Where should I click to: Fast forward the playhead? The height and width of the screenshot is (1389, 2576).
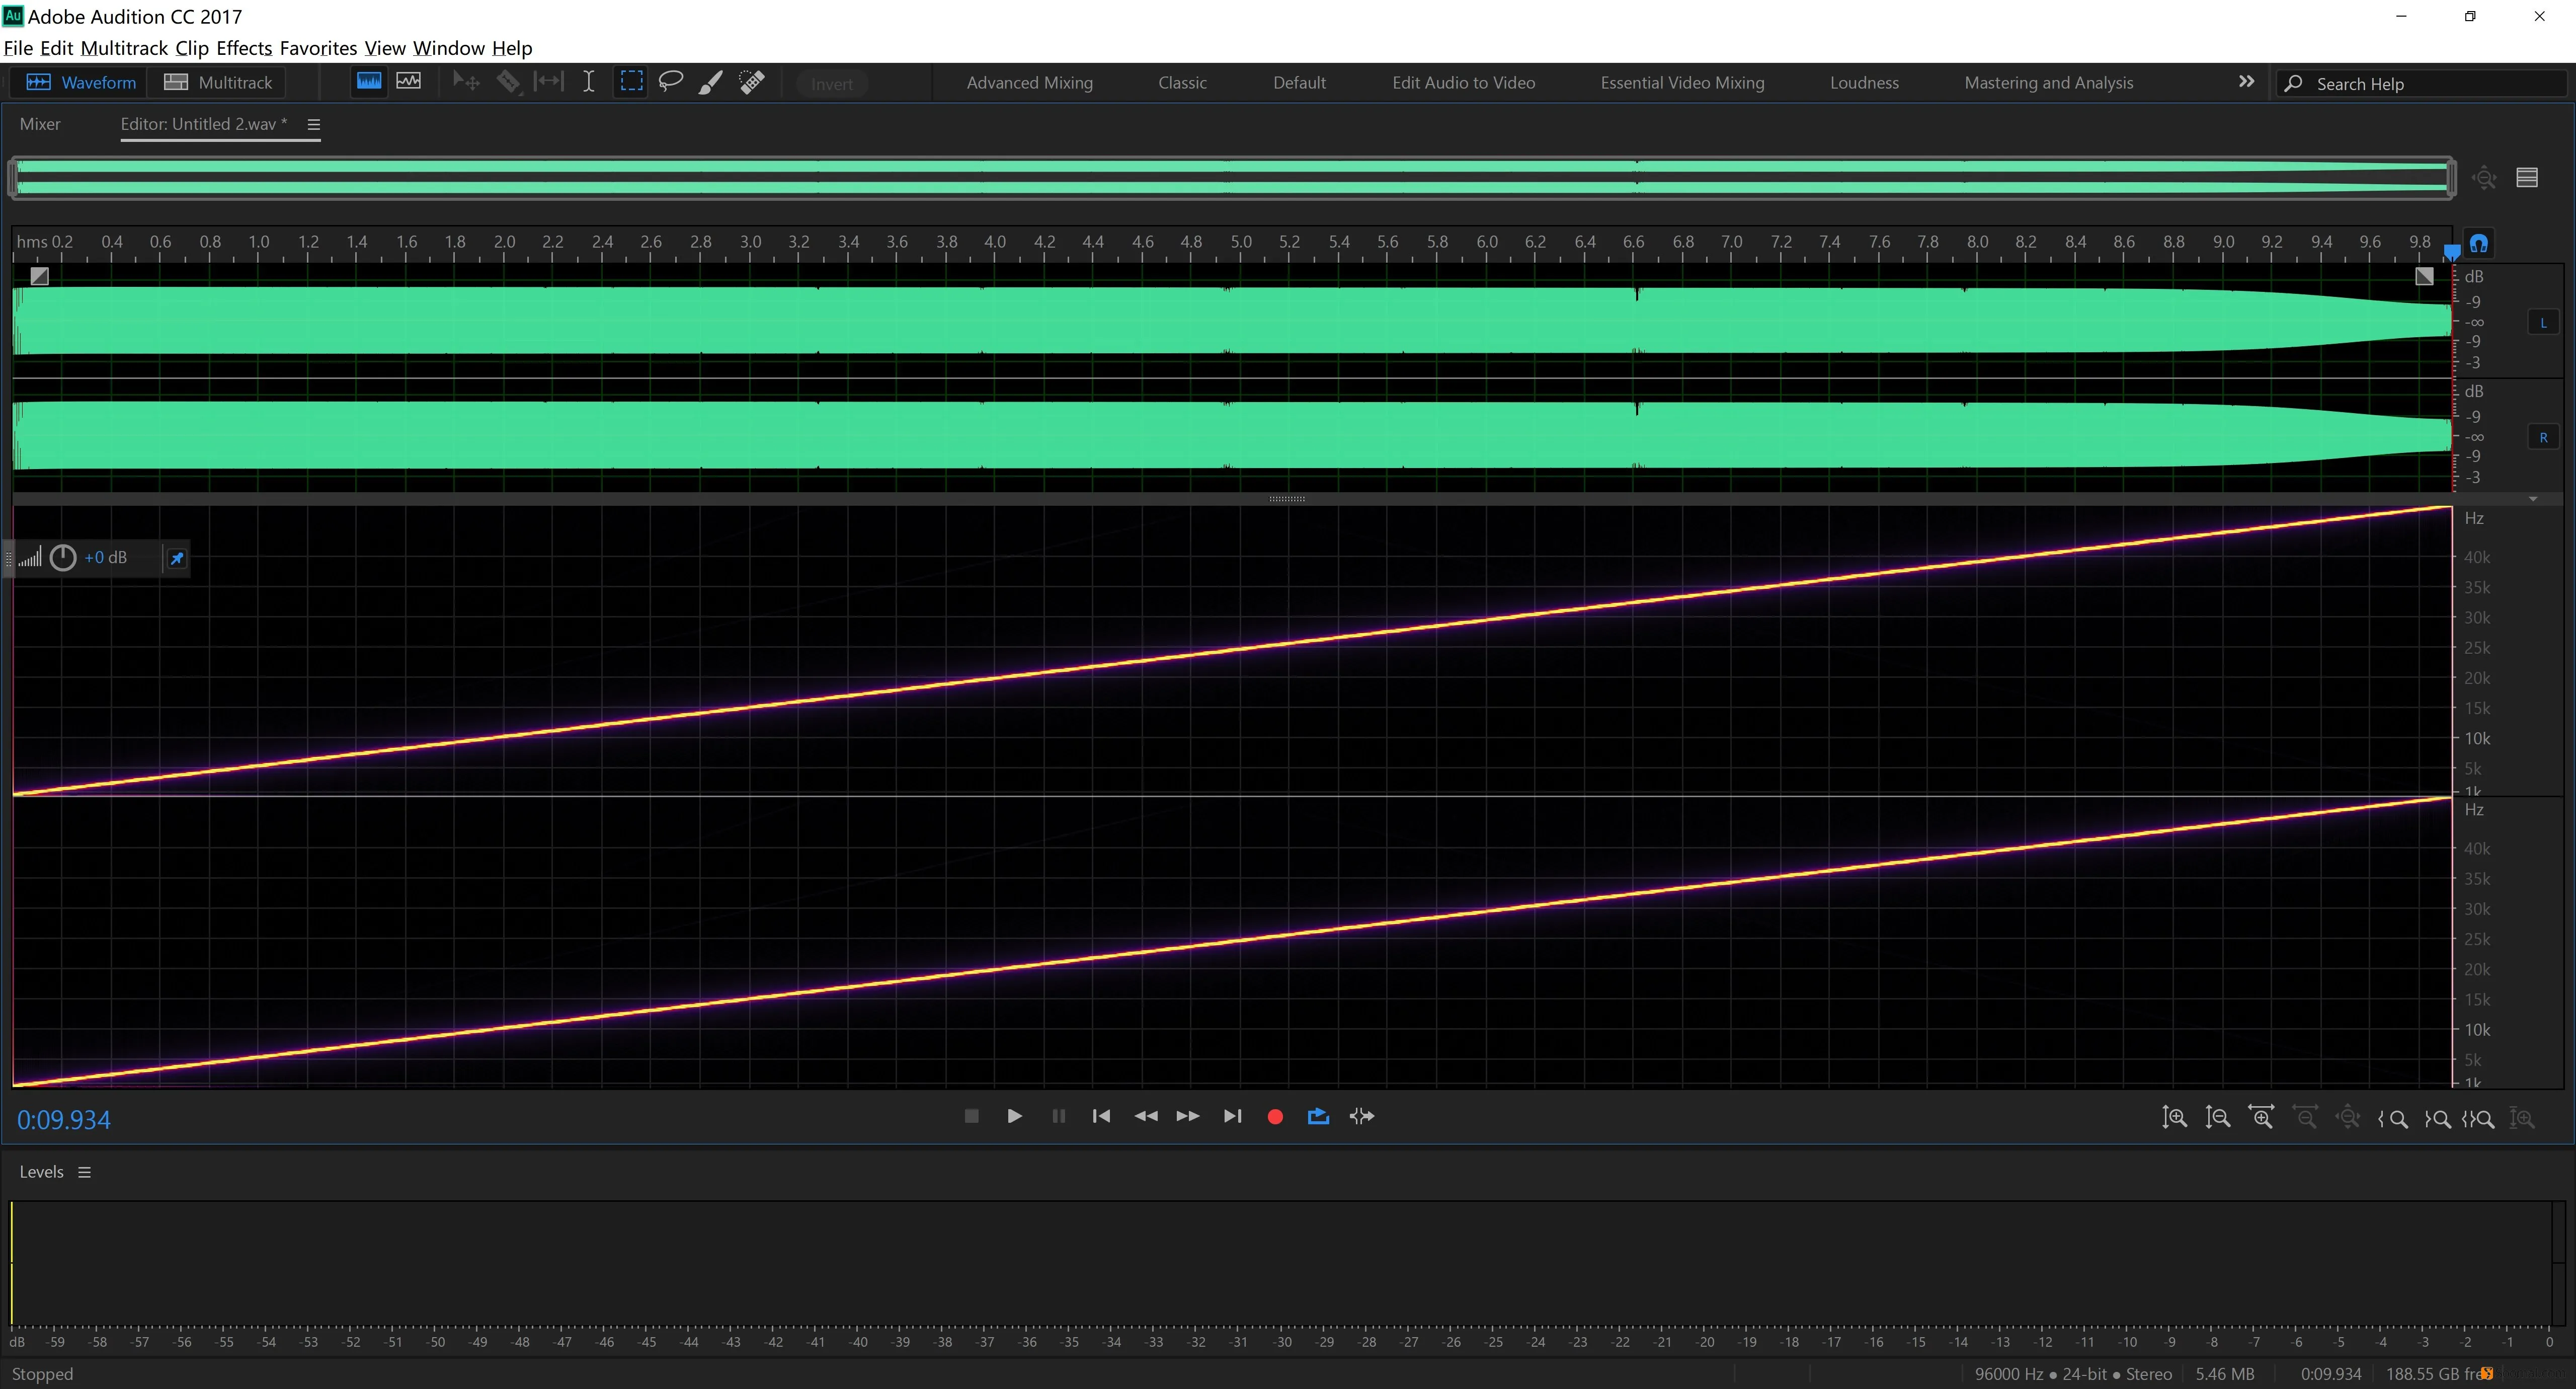click(x=1188, y=1116)
